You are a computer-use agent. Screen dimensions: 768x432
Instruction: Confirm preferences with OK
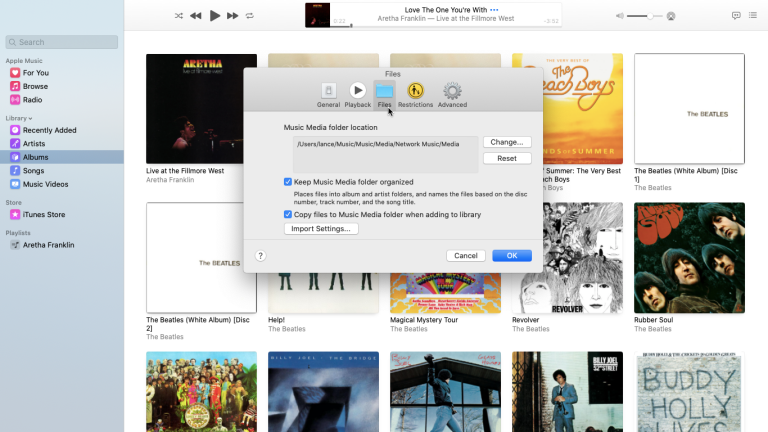[x=512, y=256]
